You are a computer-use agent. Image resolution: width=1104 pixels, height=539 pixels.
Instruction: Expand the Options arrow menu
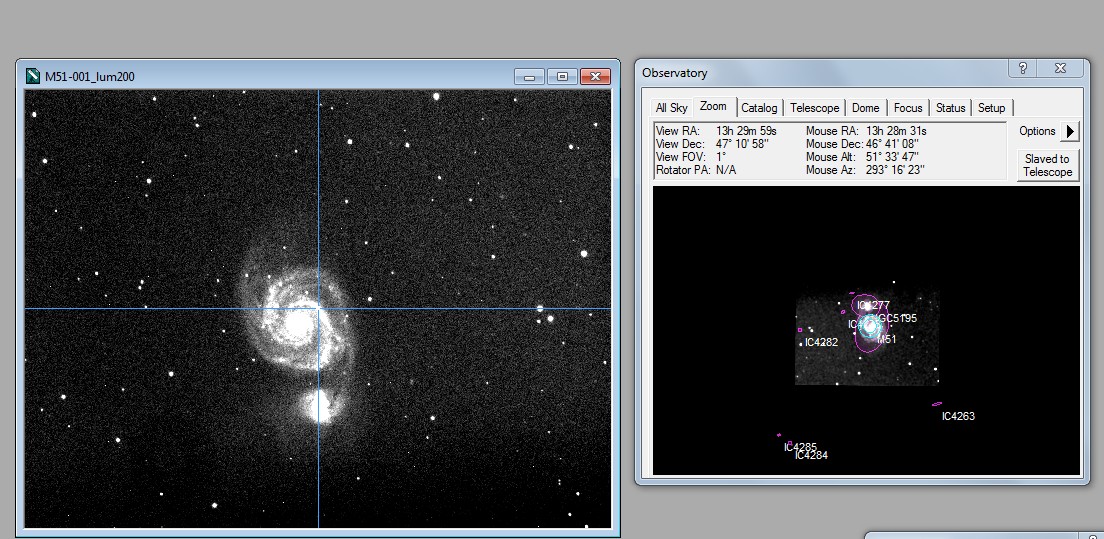pyautogui.click(x=1070, y=131)
